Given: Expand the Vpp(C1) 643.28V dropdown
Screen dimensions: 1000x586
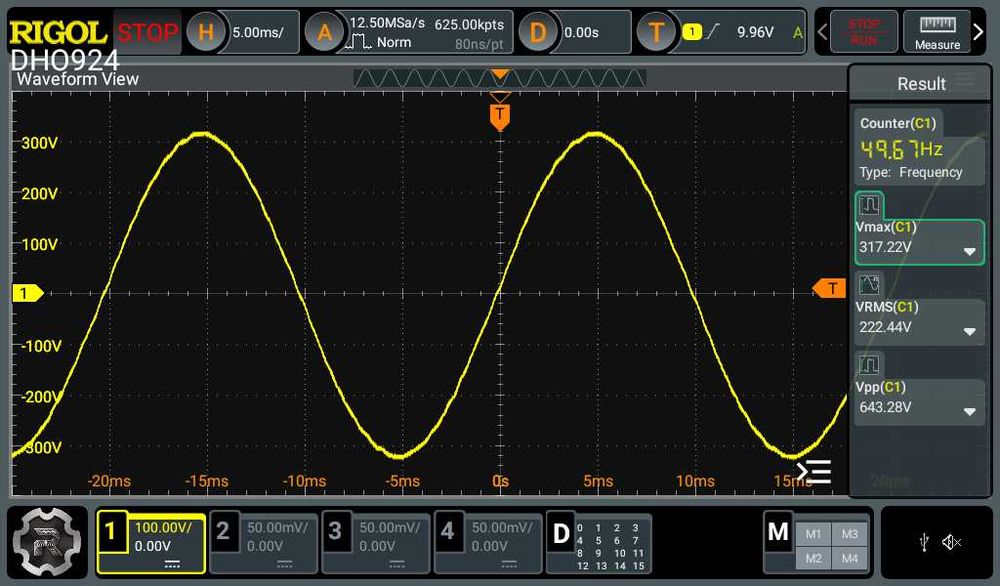Looking at the screenshot, I should (x=969, y=412).
